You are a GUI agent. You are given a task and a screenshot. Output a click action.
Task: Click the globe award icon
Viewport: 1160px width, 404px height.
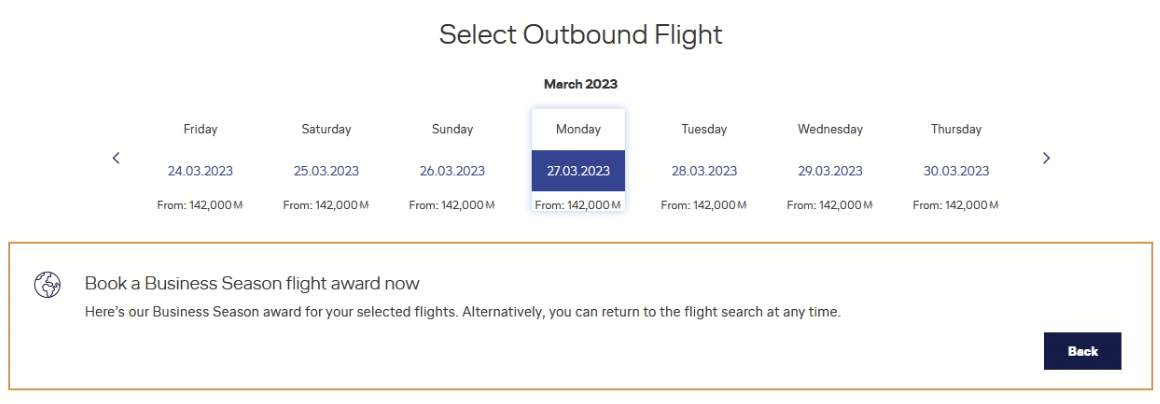click(47, 285)
